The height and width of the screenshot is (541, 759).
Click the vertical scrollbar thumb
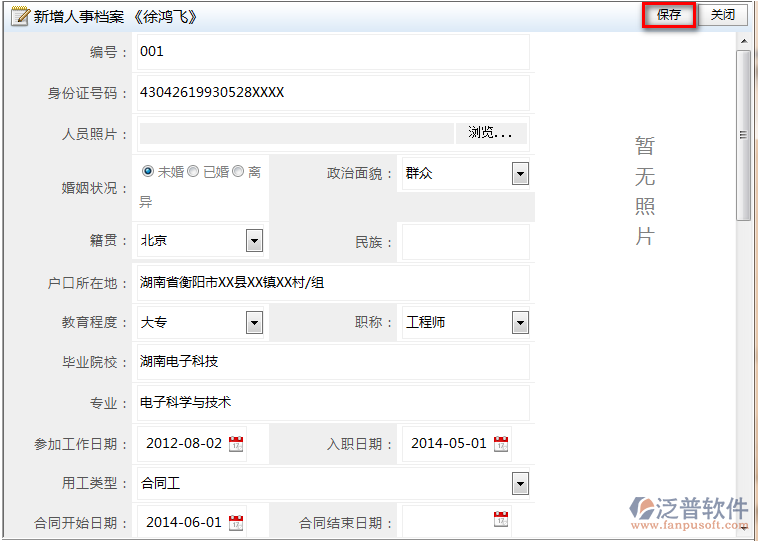pyautogui.click(x=743, y=135)
